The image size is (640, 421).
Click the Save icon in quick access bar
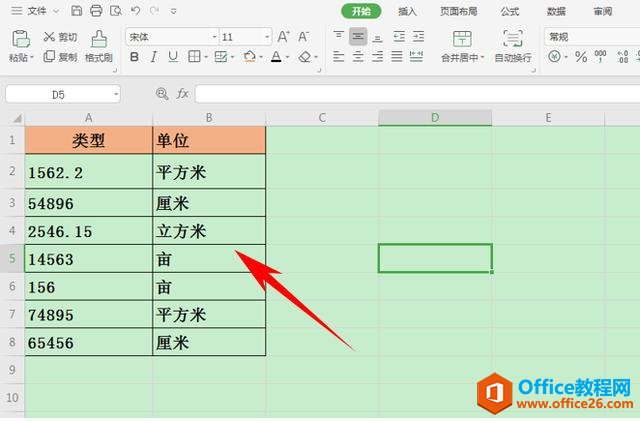click(76, 11)
